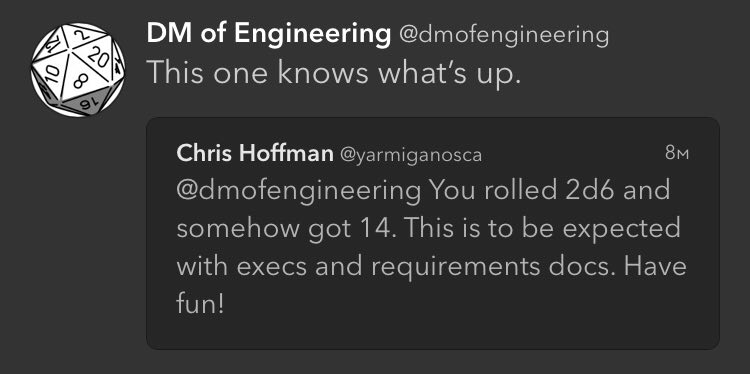This screenshot has height=374, width=750.
Task: Open the d20 dice profile avatar
Action: click(x=78, y=70)
